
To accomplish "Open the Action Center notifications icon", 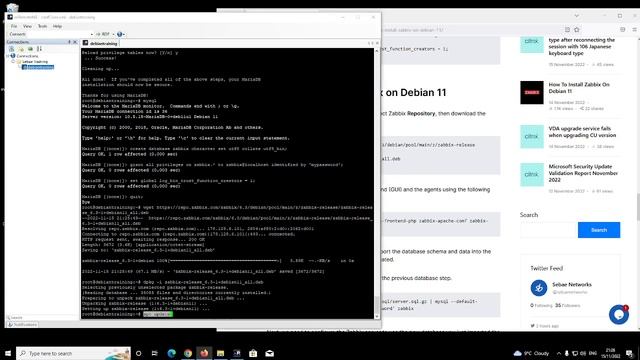I will pyautogui.click(x=629, y=353).
